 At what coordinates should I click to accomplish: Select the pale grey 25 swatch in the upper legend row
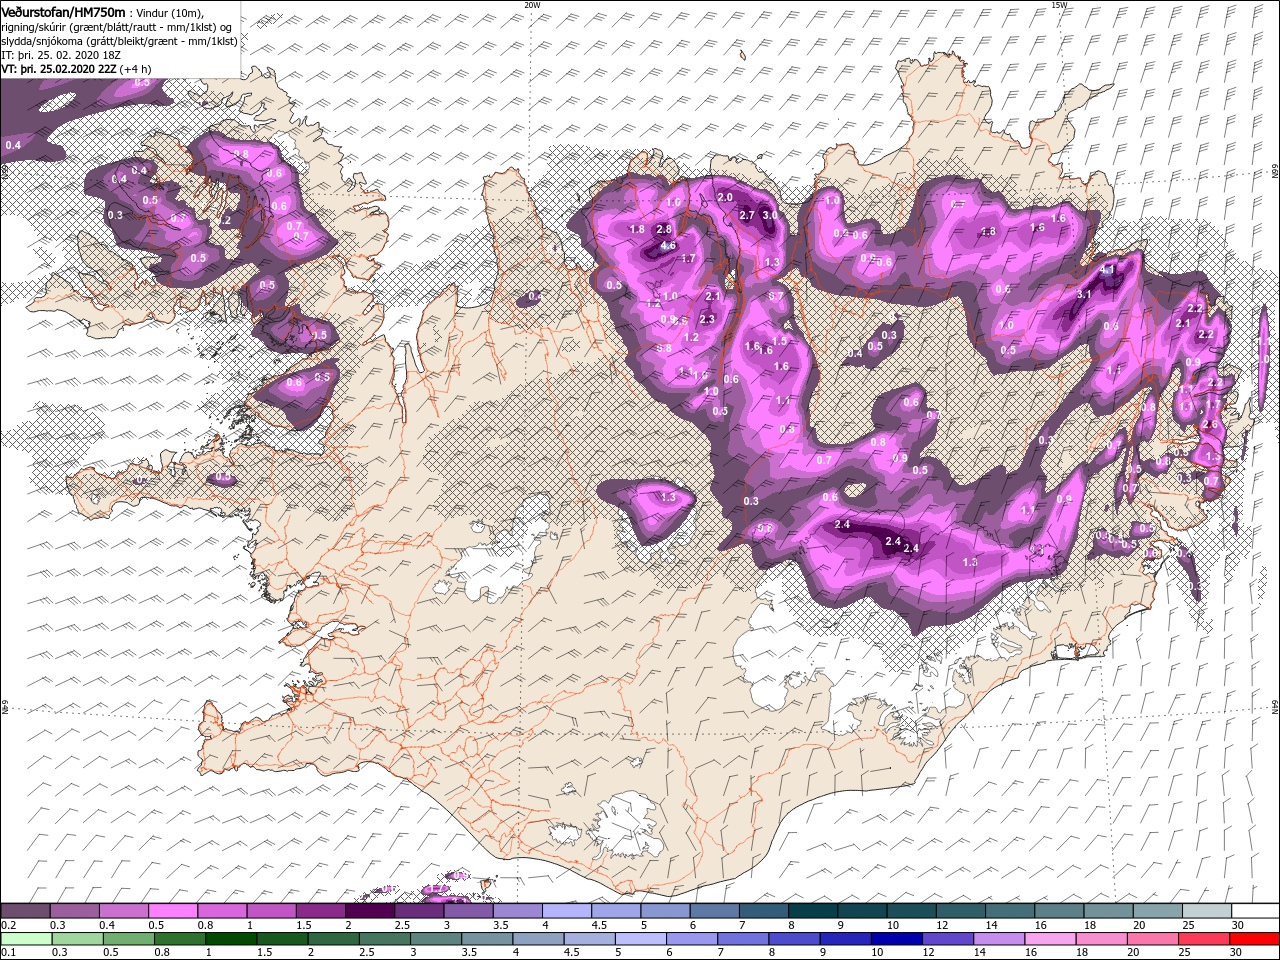coord(1206,911)
